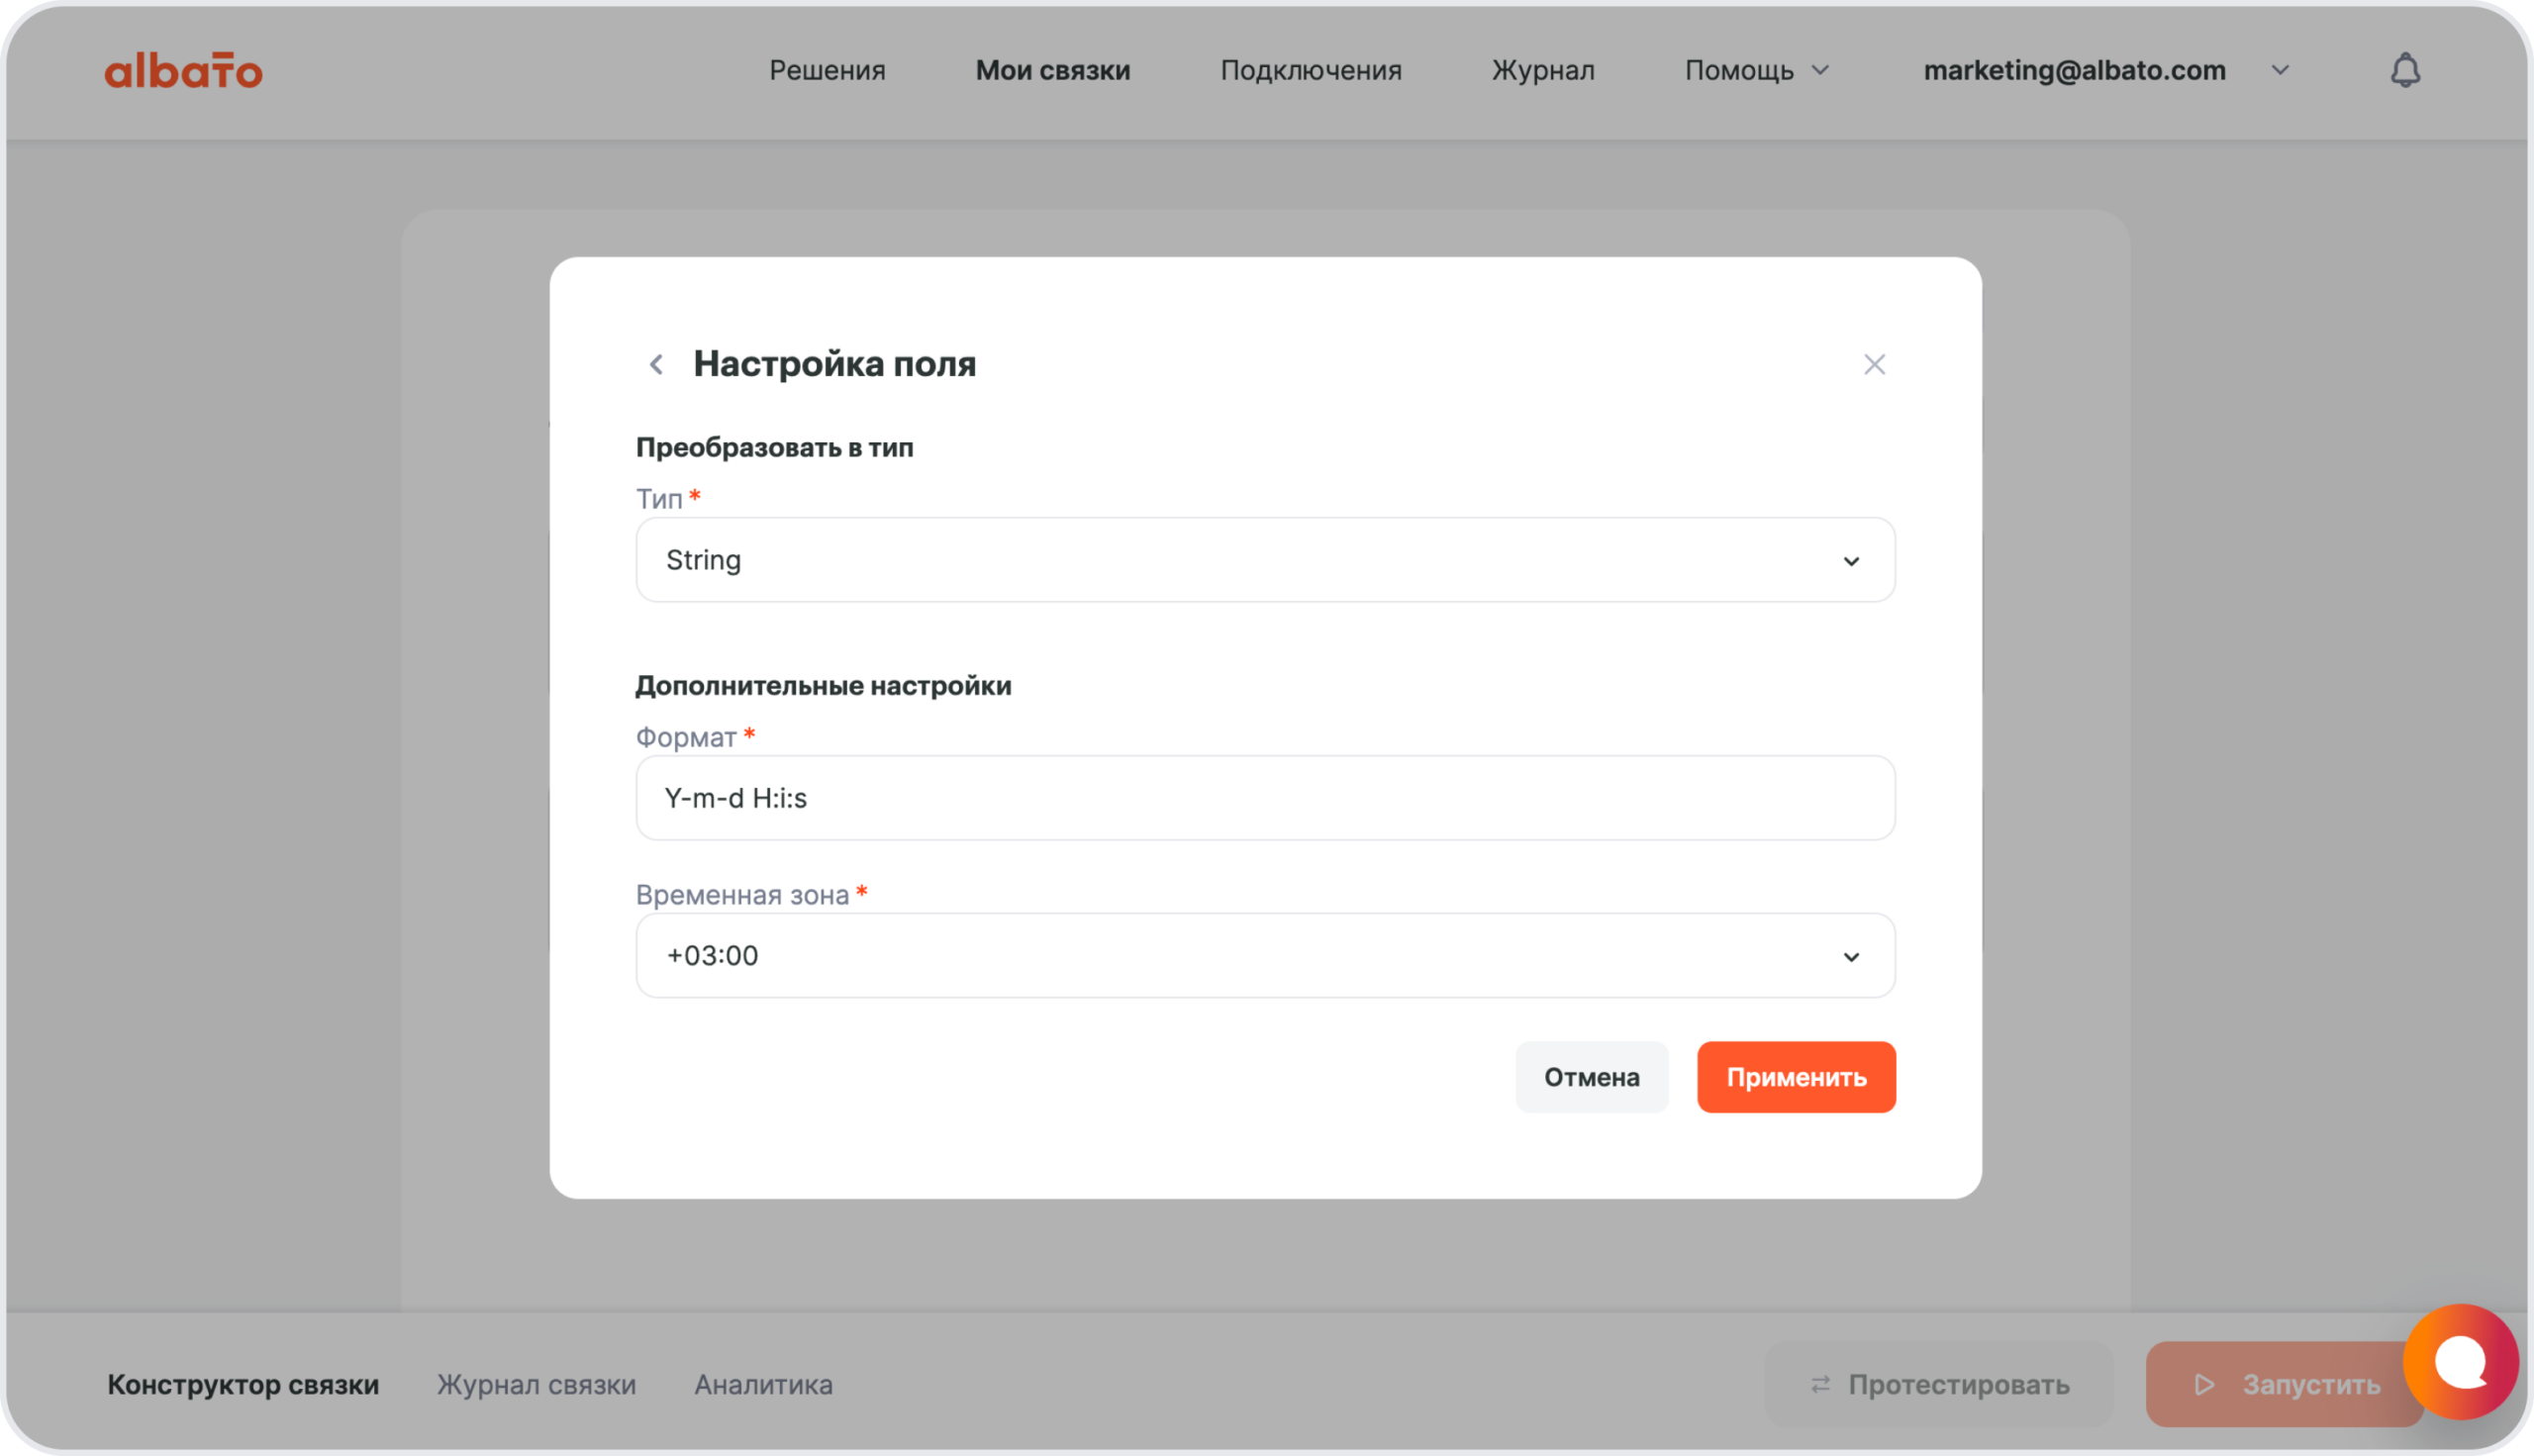The image size is (2534, 1456).
Task: Expand the Помощь menu
Action: pos(1756,71)
